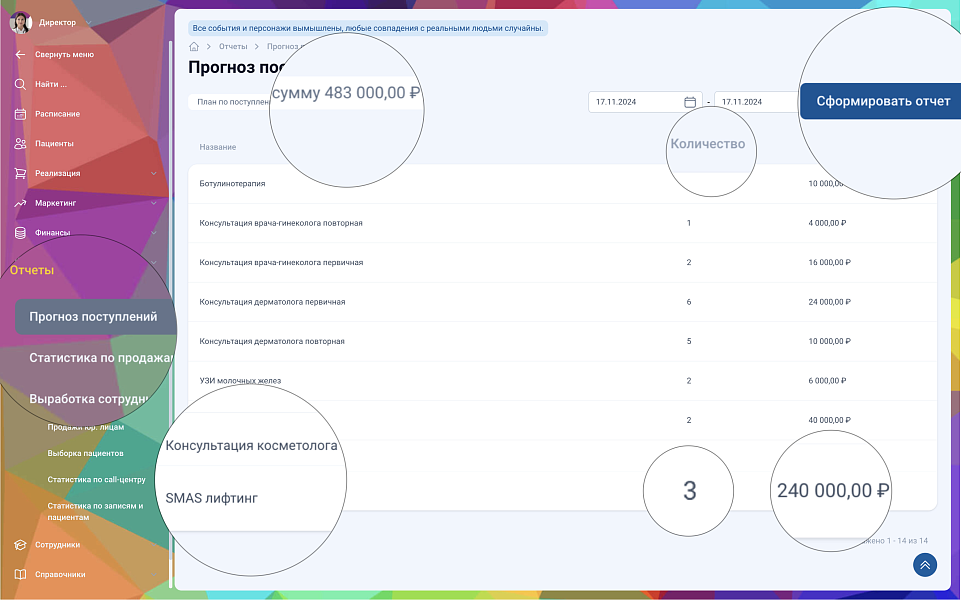Click the Директор profile avatar
This screenshot has height=600, width=961.
(20, 22)
